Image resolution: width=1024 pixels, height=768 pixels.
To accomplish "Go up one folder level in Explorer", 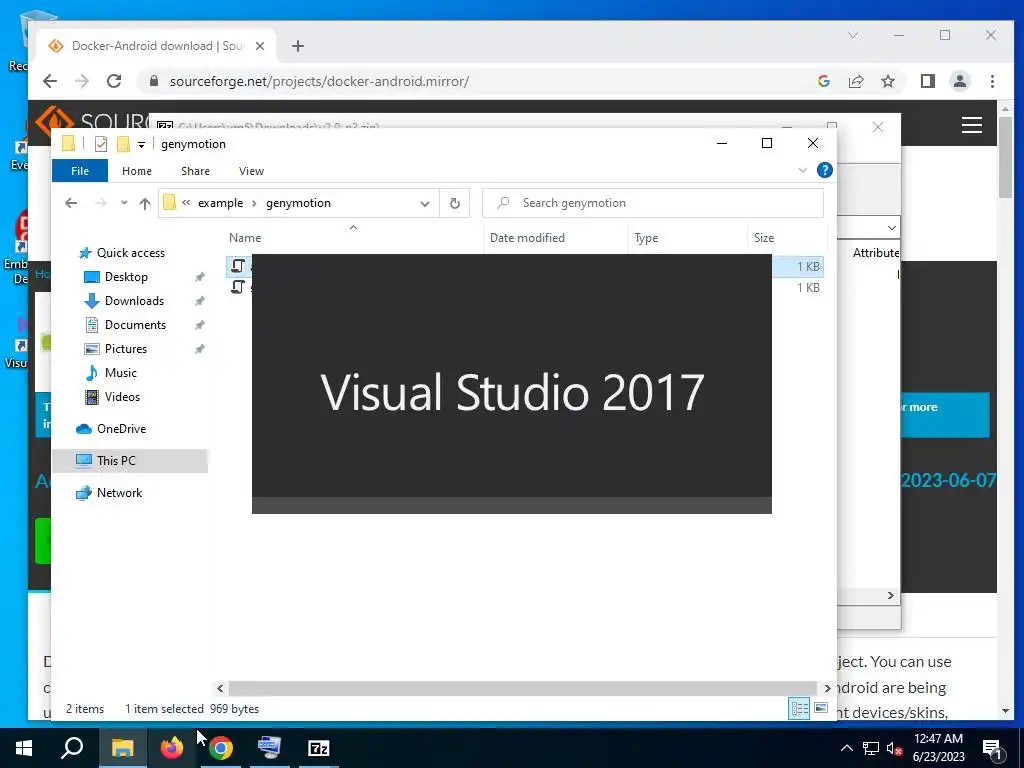I will [145, 203].
